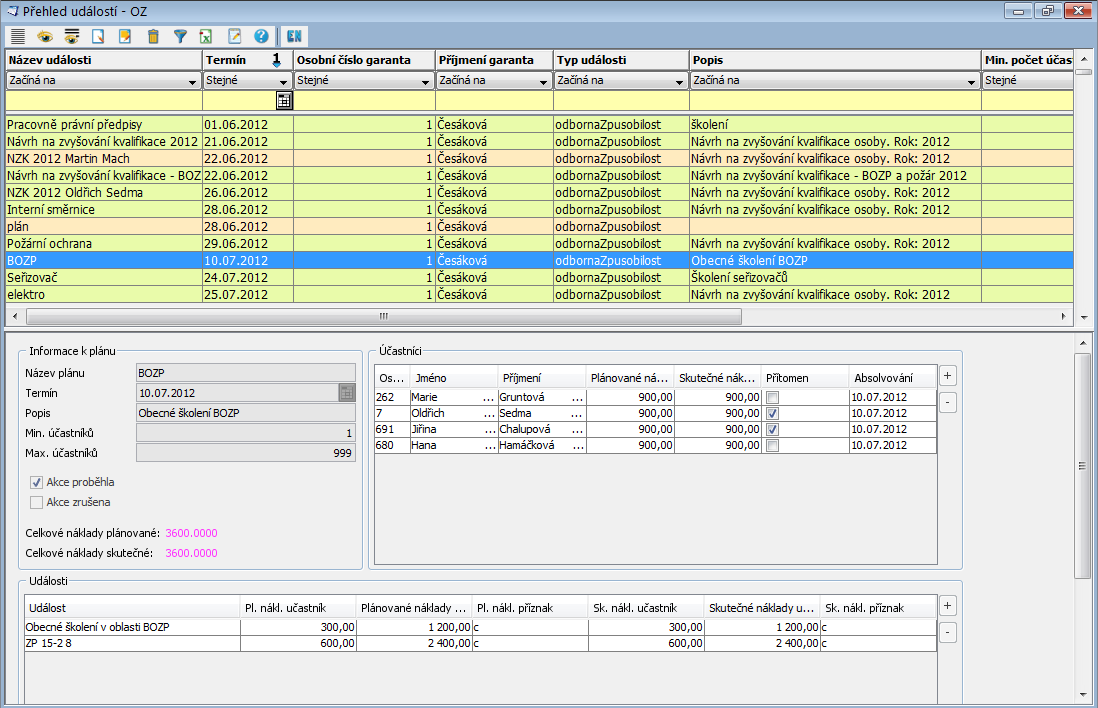Click the trash can delete icon
Screen dimensions: 1098x708
tap(153, 36)
